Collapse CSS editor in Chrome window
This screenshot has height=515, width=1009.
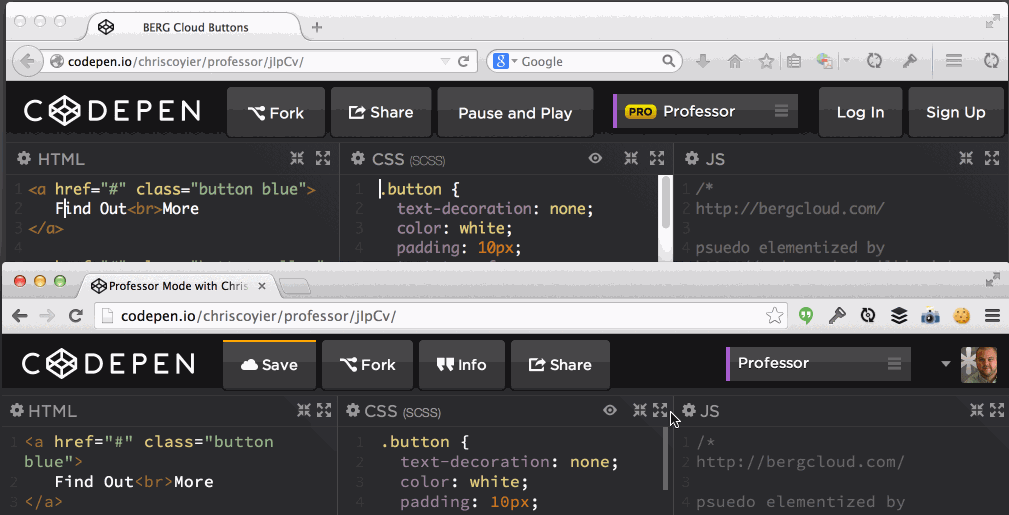point(639,410)
